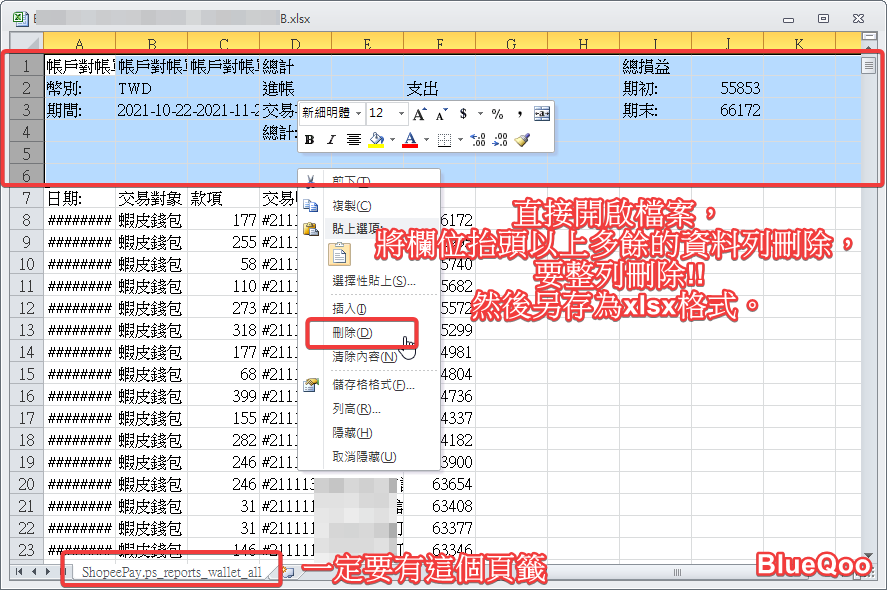Screen dimensions: 887x590
Task: Click first-sheet navigation arrow at bottom left
Action: (18, 572)
